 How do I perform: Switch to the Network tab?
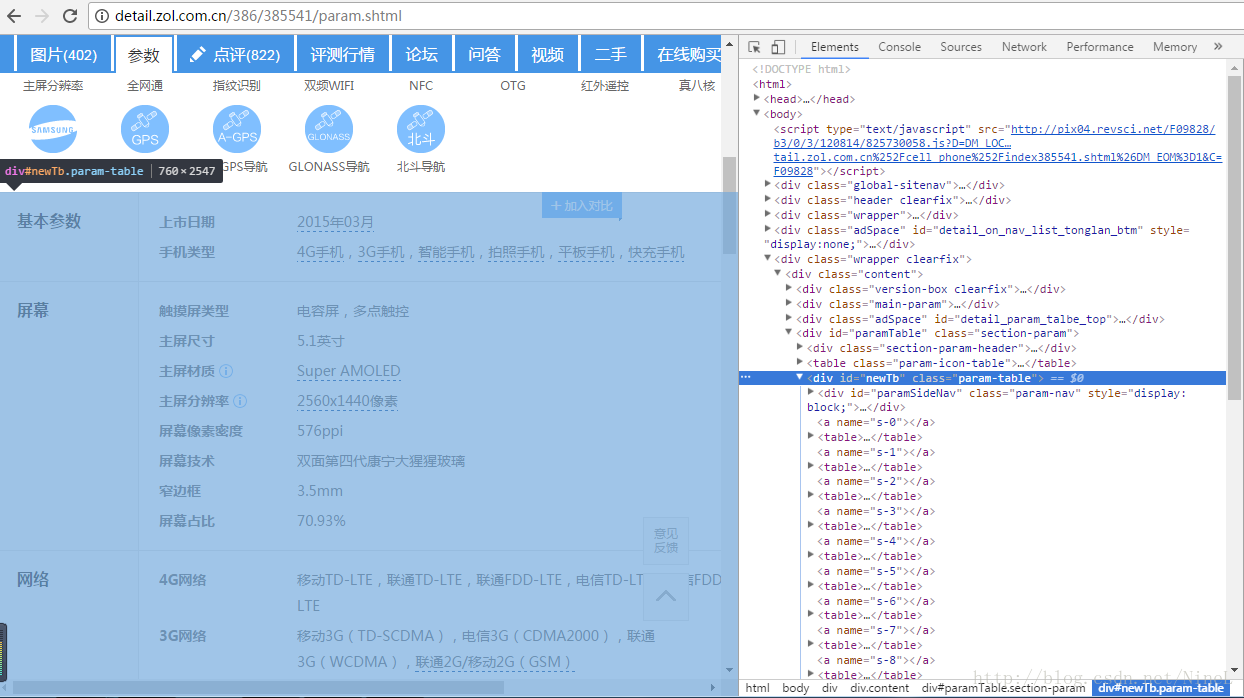(x=1024, y=47)
